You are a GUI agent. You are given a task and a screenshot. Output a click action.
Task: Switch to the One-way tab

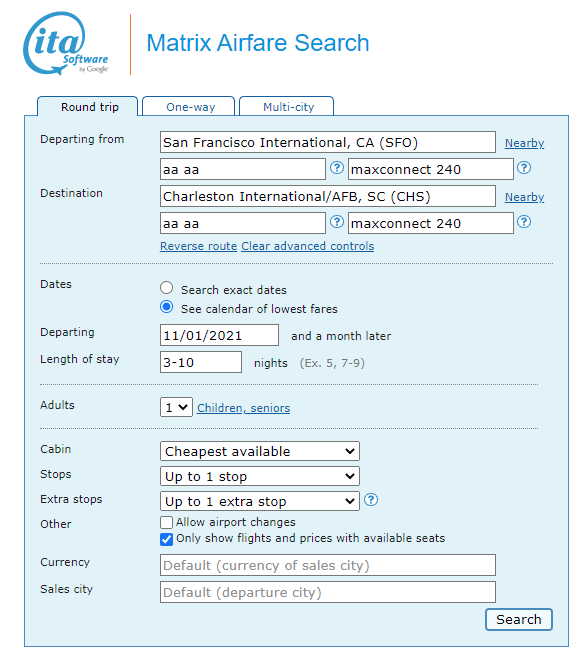[189, 107]
